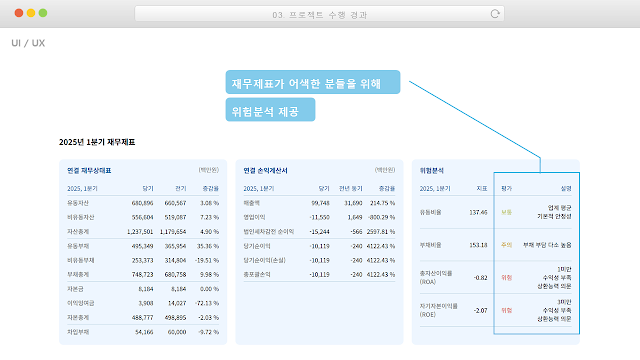Click the 부채총계 value 748,723
Screen dimensions: 640x360
click(x=142, y=274)
